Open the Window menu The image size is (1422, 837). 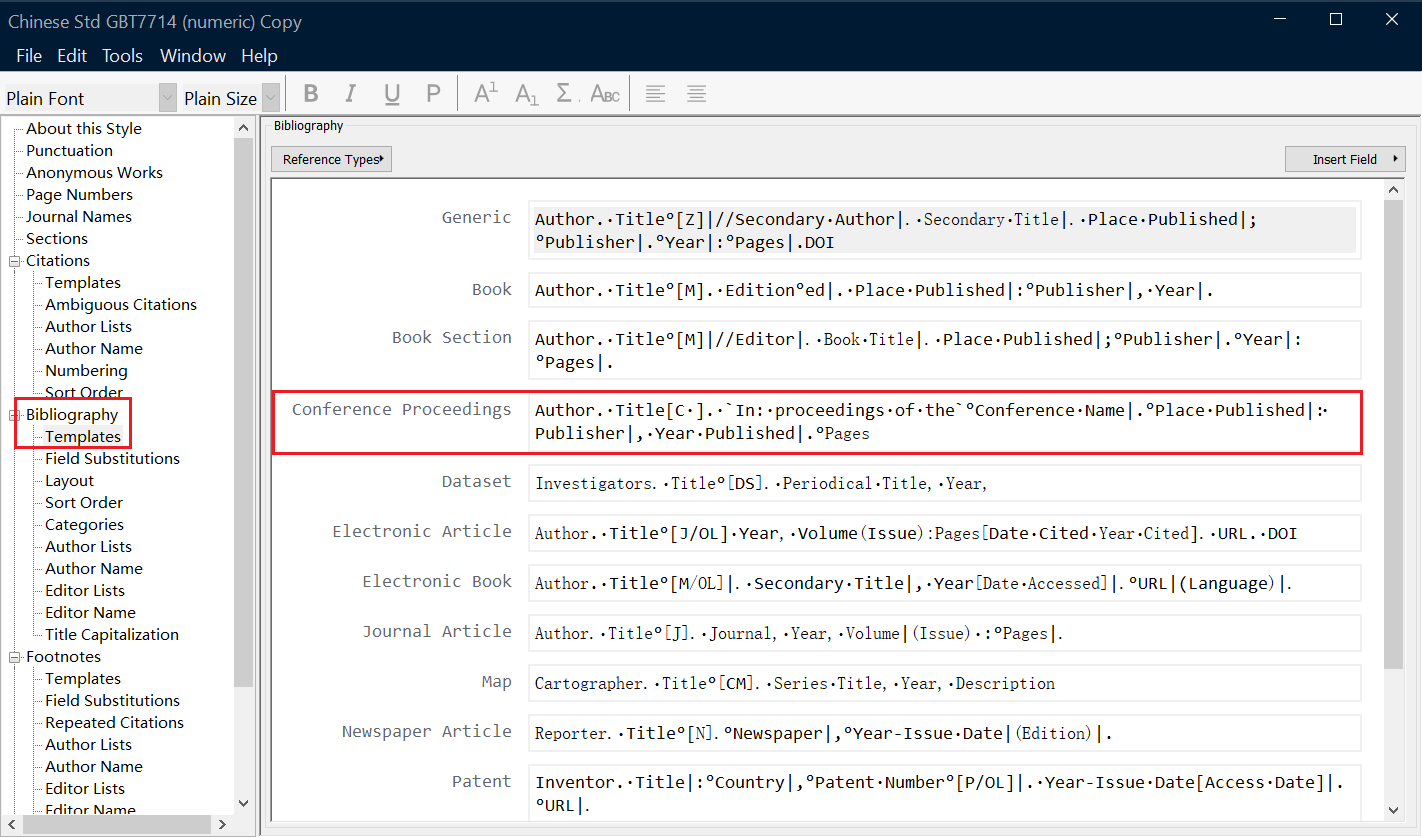coord(193,56)
